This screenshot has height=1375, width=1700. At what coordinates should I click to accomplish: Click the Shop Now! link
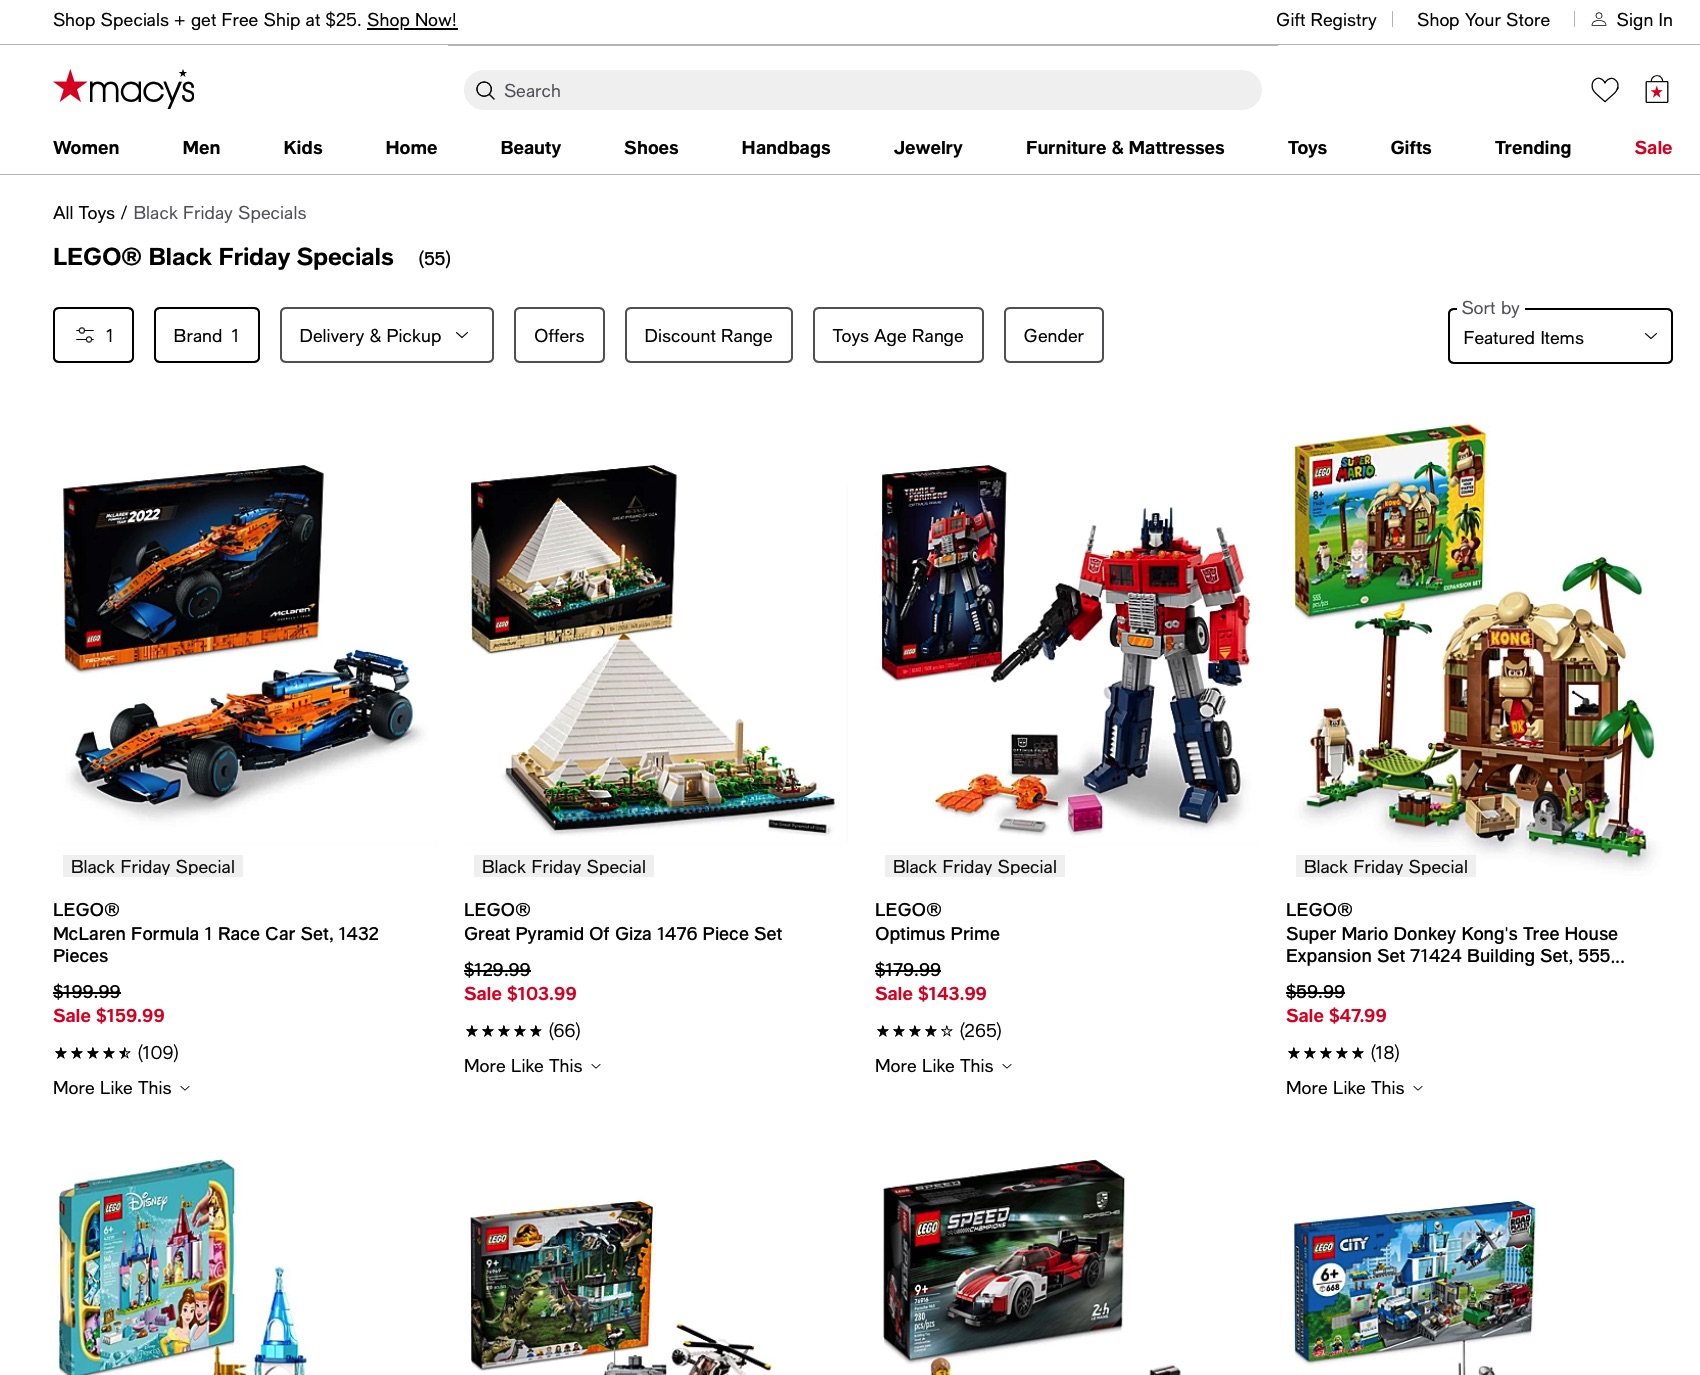click(412, 20)
